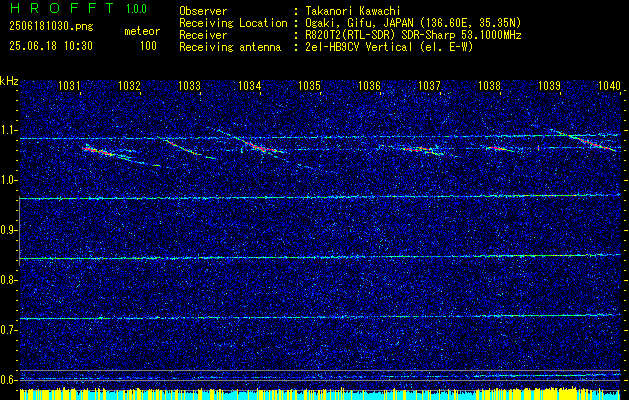Click the Observer label
Image resolution: width=629 pixels, height=400 pixels.
click(203, 12)
